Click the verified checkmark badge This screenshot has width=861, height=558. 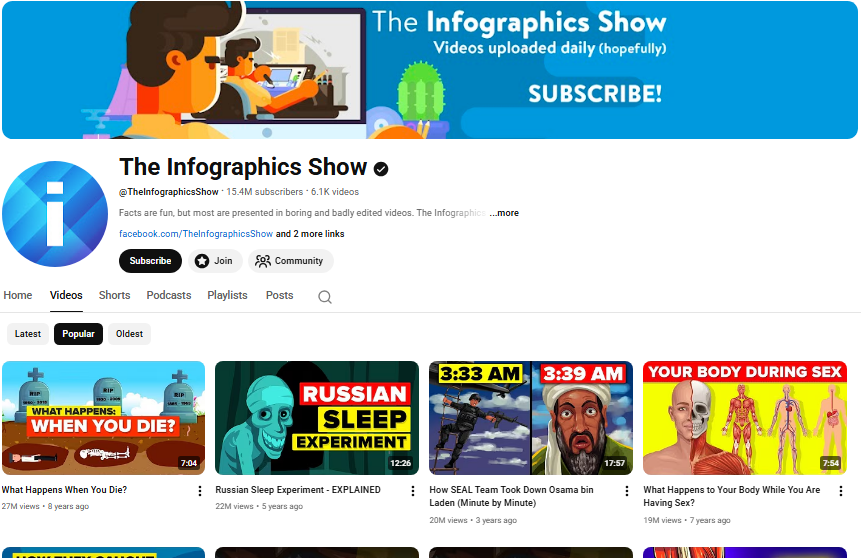click(x=381, y=169)
